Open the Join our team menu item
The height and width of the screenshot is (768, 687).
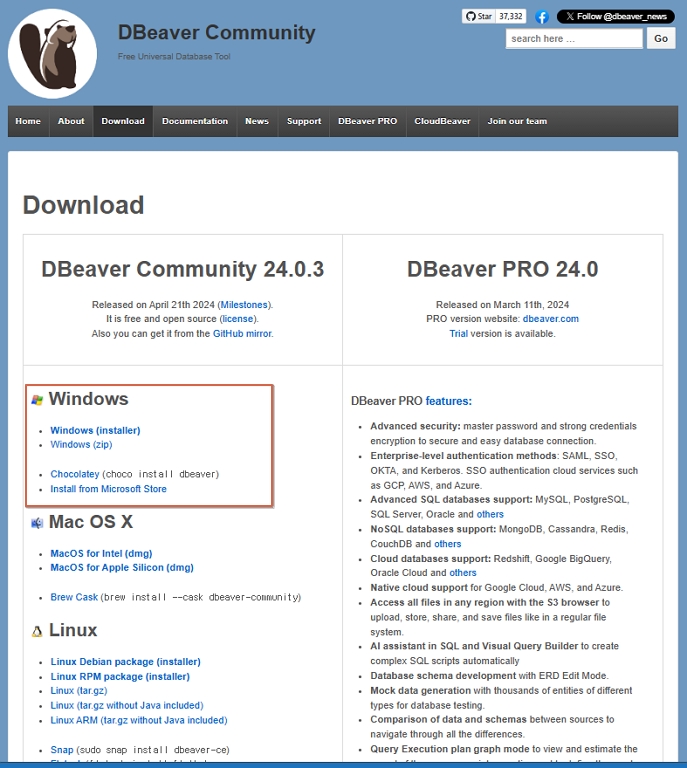coord(517,121)
